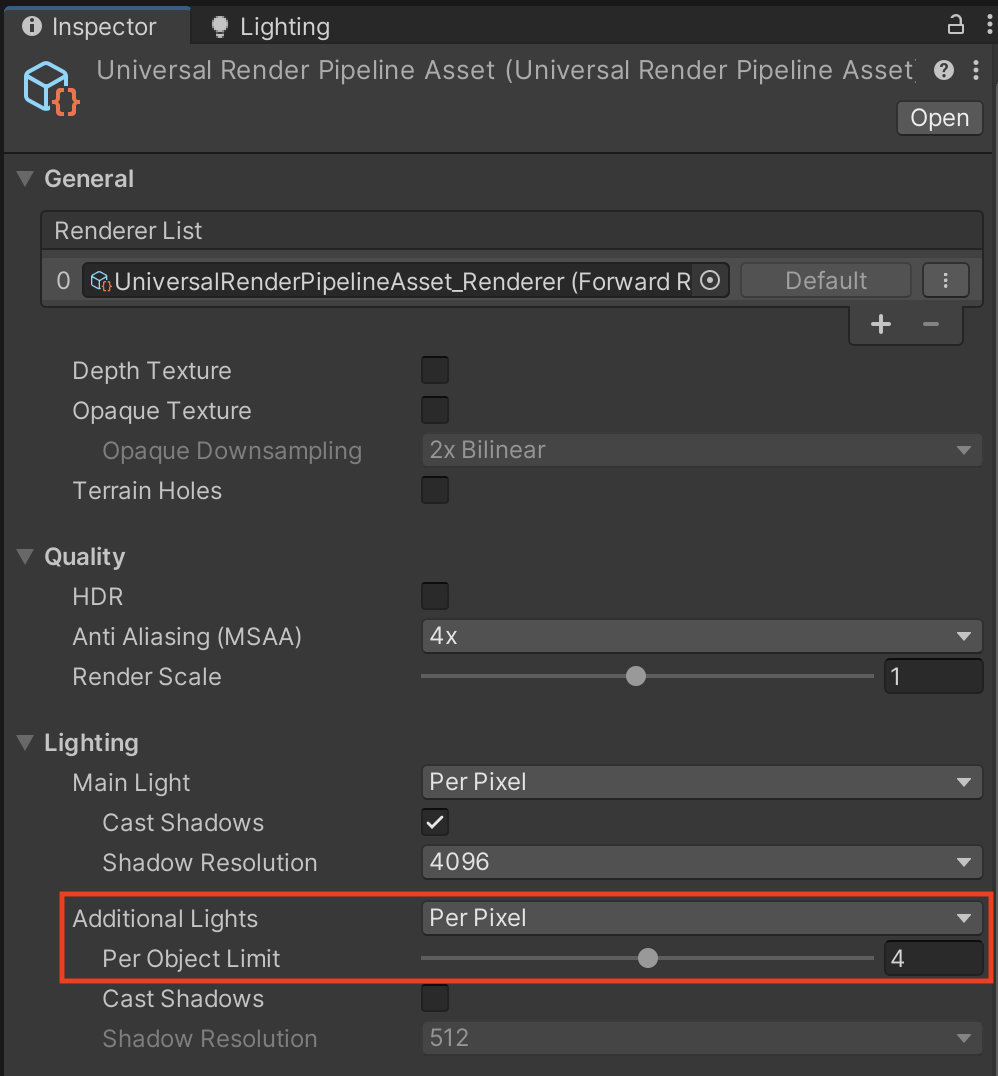
Task: Open the Opaque Downsampling dropdown
Action: (x=701, y=450)
